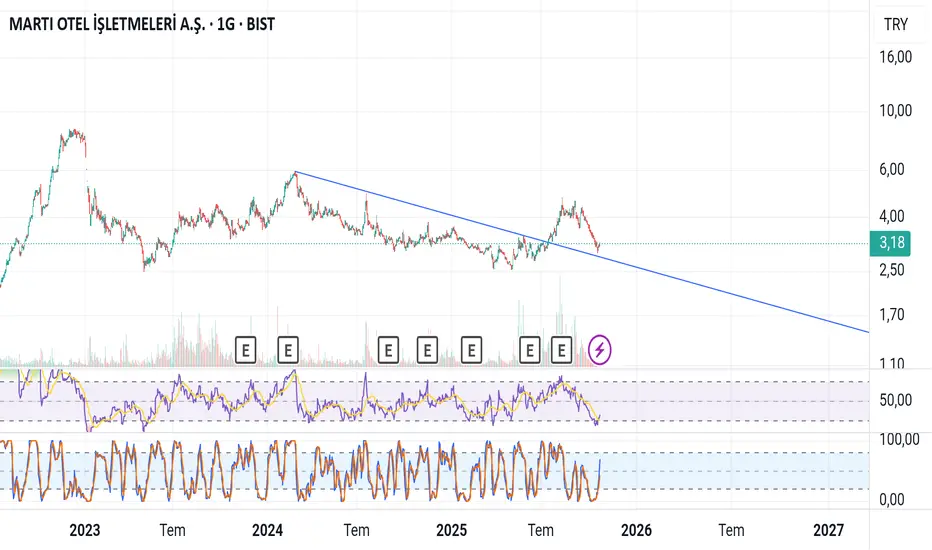Click the 10,00 price scale label

pos(895,111)
